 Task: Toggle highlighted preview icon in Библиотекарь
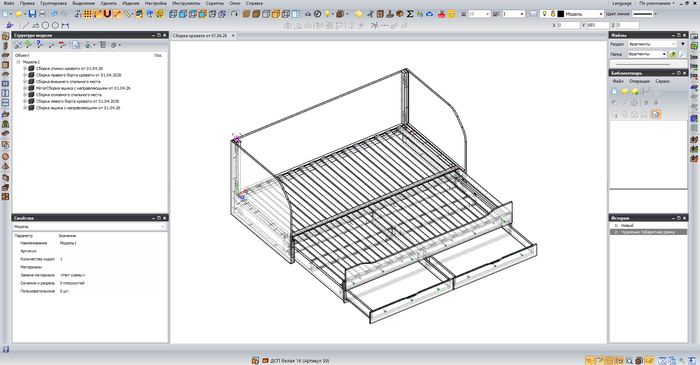(655, 114)
